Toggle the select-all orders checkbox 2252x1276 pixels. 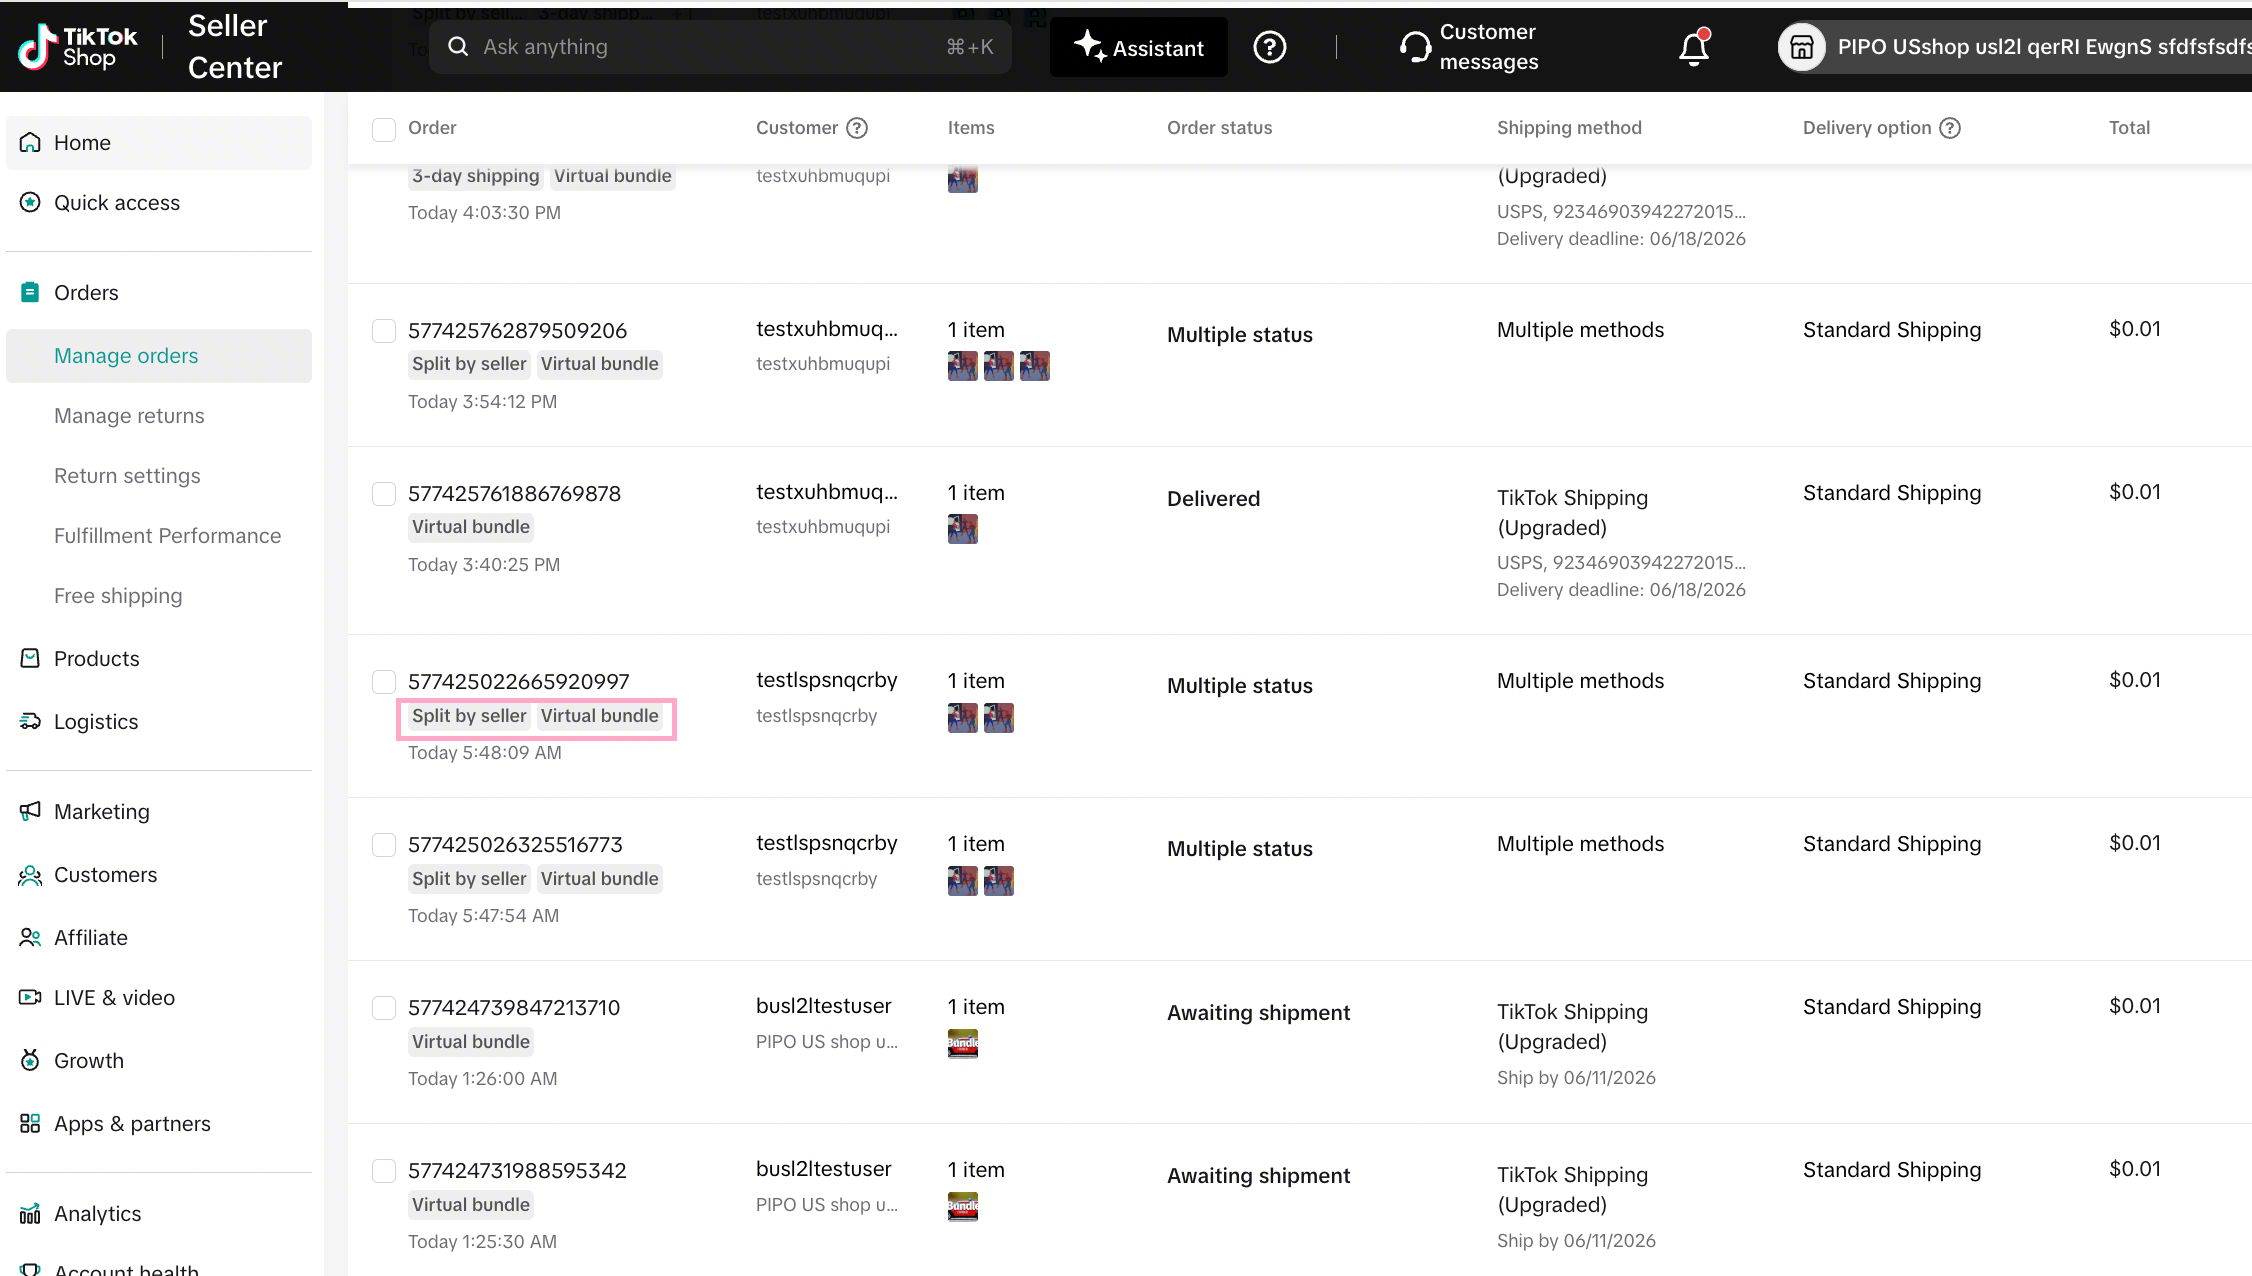(x=384, y=129)
